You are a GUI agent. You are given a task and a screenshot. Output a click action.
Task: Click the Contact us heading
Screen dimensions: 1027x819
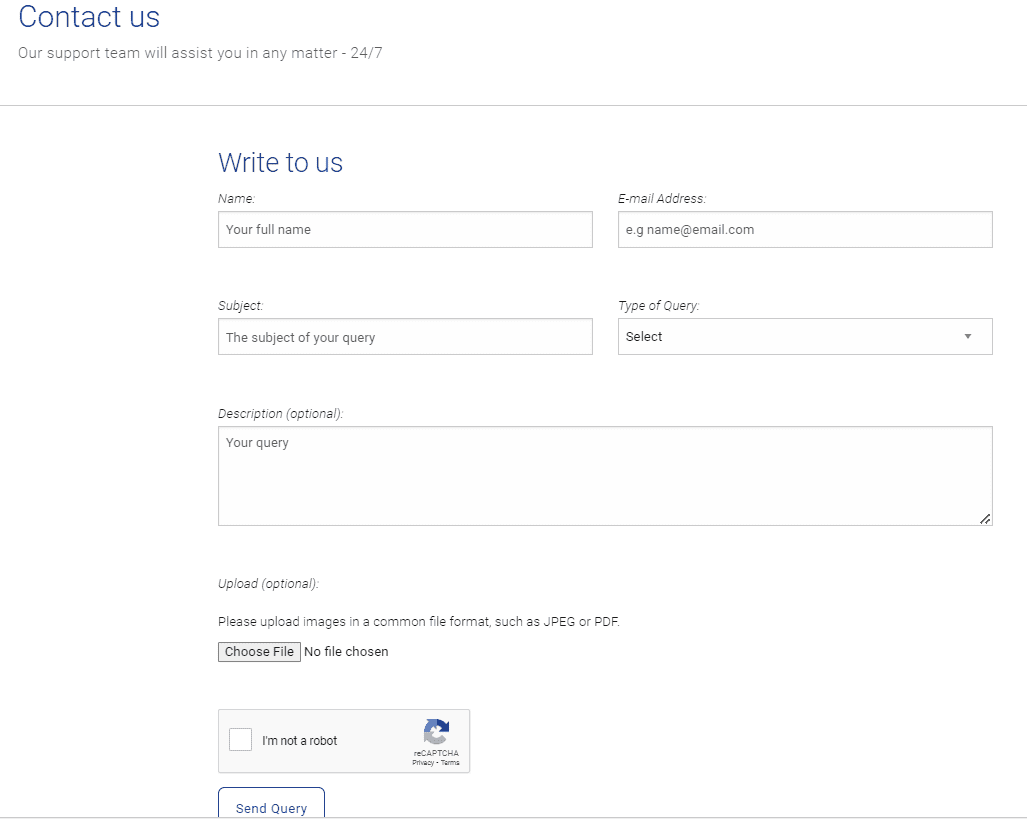(88, 17)
